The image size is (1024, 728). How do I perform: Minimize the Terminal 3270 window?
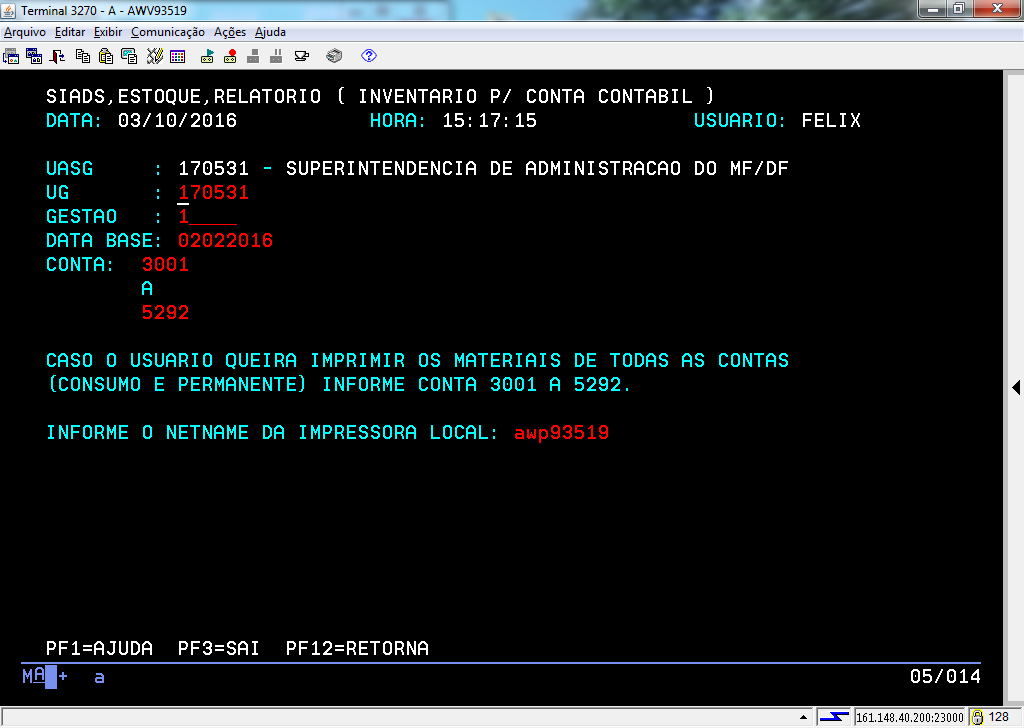[933, 8]
